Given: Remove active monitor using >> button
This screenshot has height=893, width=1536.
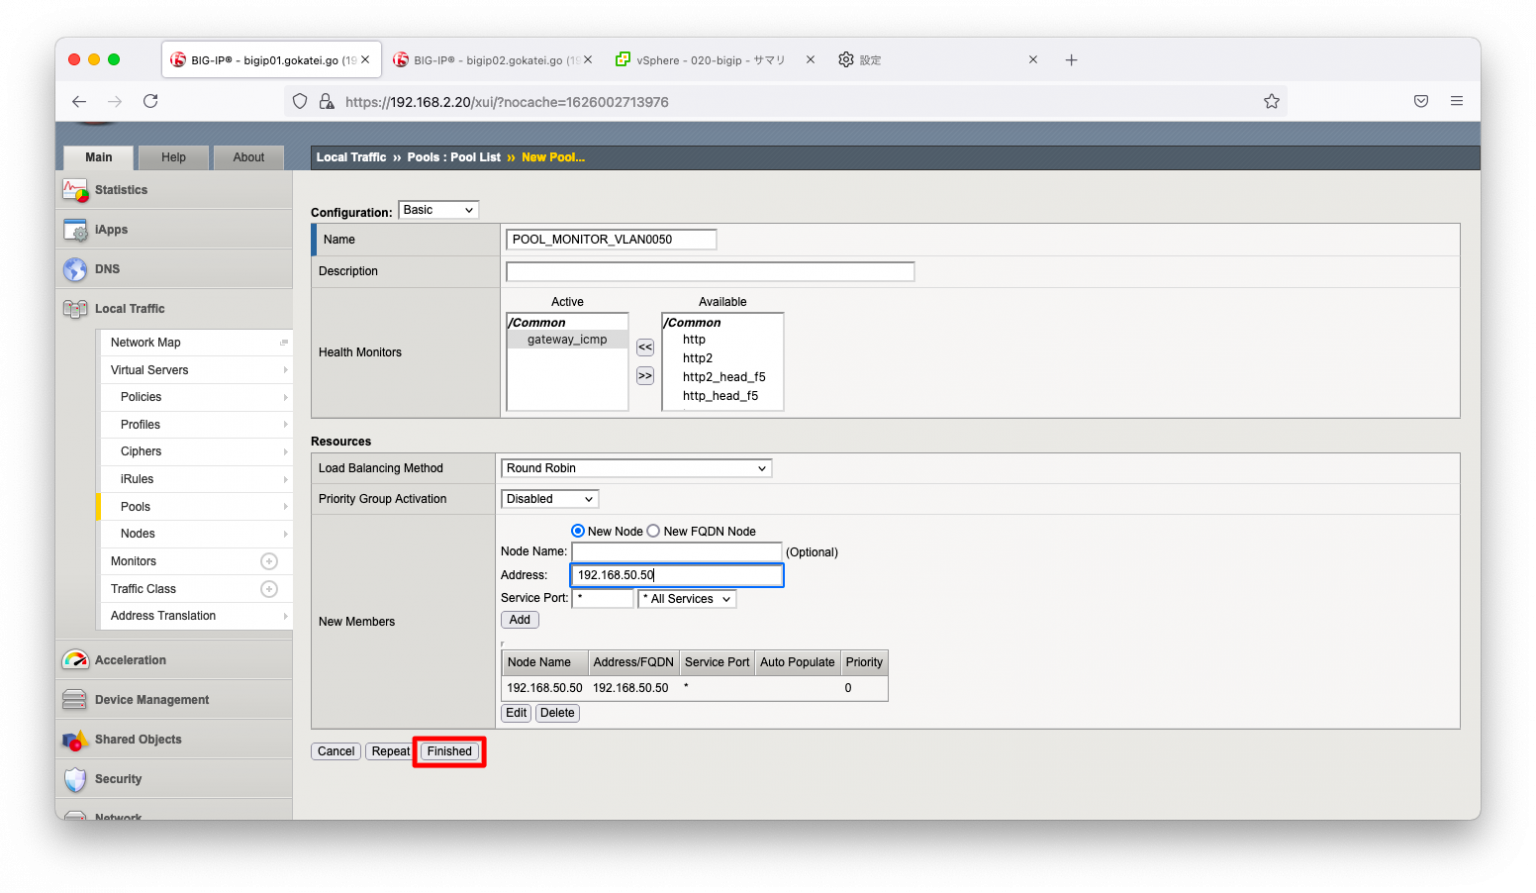Looking at the screenshot, I should (645, 376).
